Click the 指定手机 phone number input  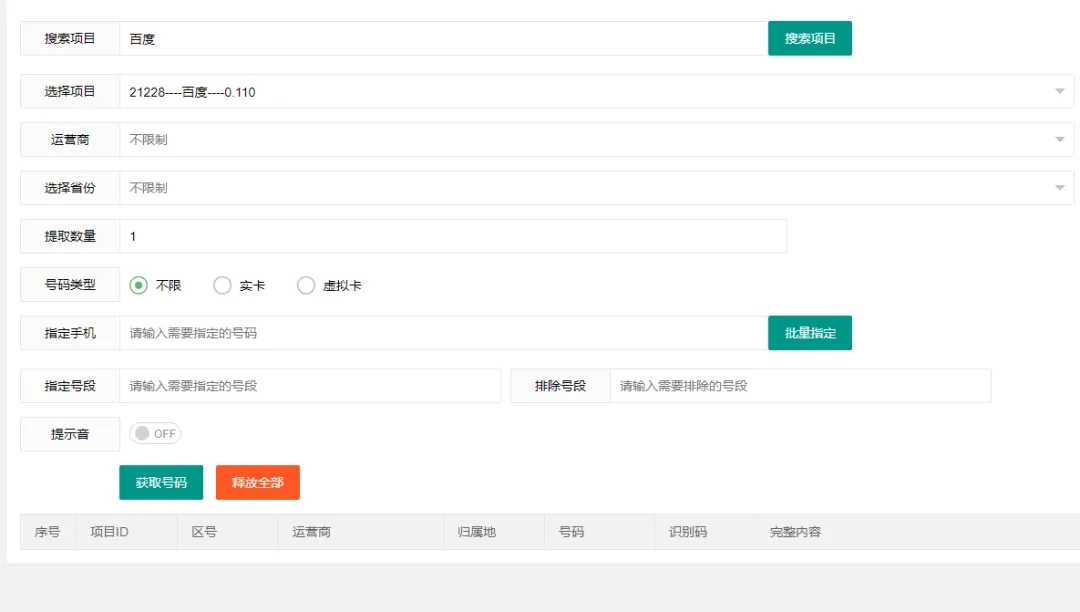pos(442,333)
